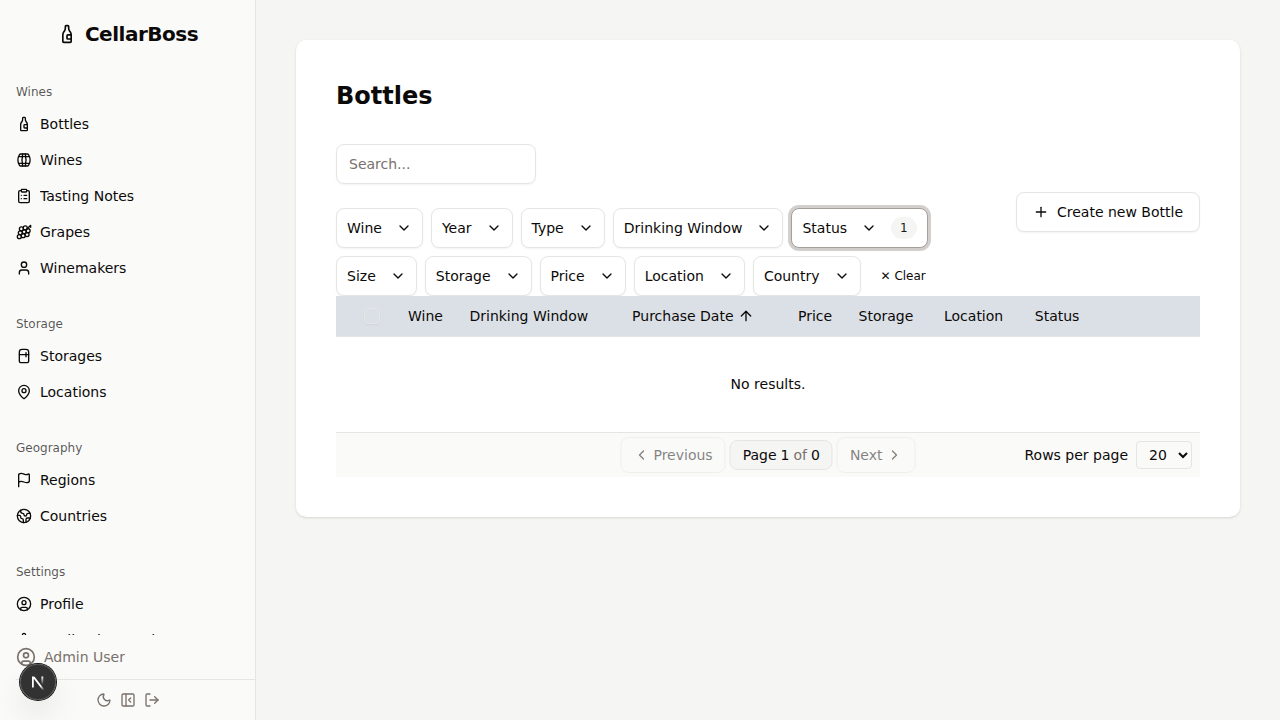Click the Tasting Notes clipboard icon
Screen dimensions: 1280x720
tap(24, 196)
